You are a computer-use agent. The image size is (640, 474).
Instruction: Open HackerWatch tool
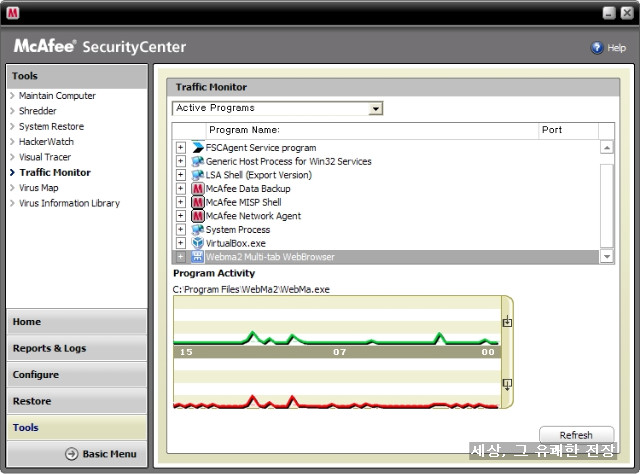[x=46, y=142]
